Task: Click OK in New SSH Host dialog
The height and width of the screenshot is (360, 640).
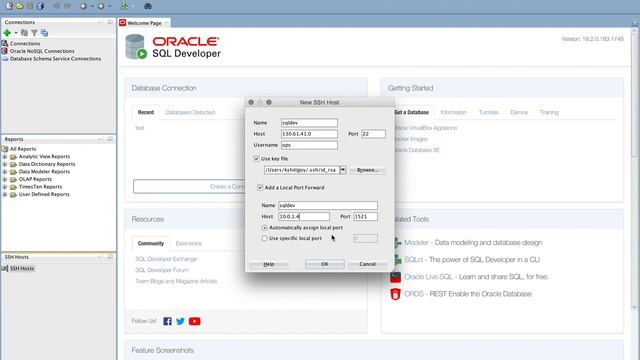Action: coord(324,264)
